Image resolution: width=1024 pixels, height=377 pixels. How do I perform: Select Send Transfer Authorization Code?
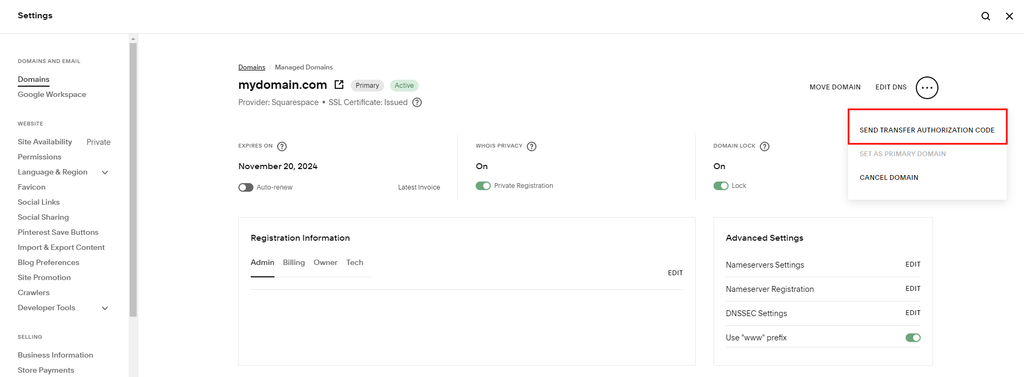(927, 130)
